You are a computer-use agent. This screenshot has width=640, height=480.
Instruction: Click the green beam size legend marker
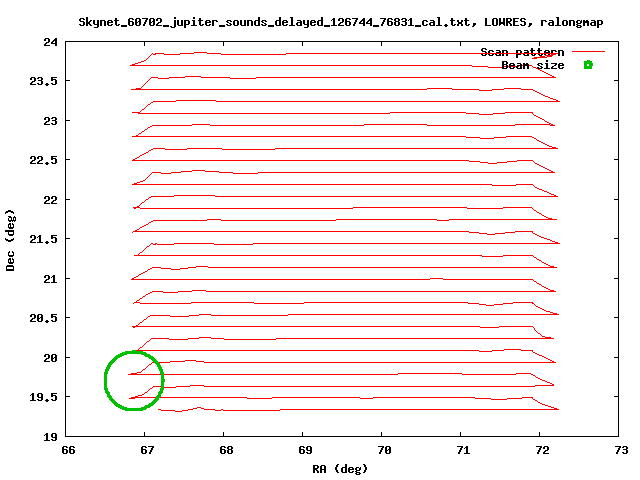click(588, 65)
